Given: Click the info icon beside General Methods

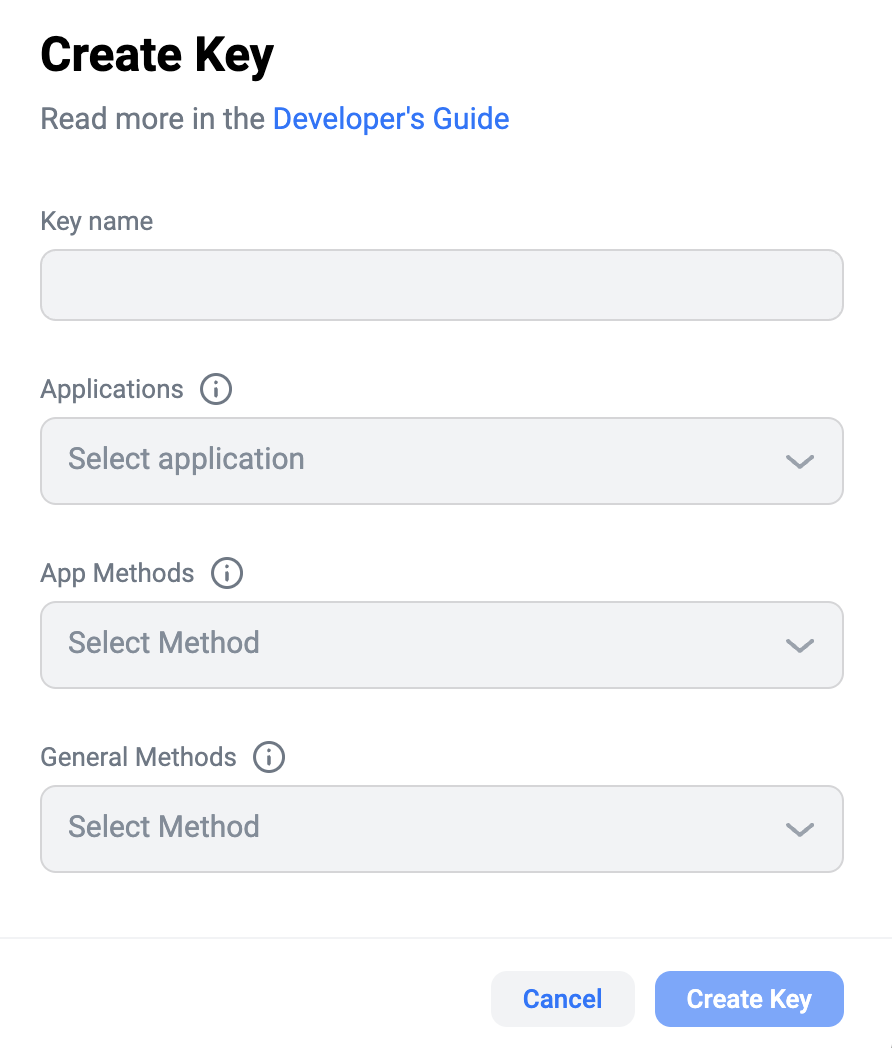Looking at the screenshot, I should point(269,757).
